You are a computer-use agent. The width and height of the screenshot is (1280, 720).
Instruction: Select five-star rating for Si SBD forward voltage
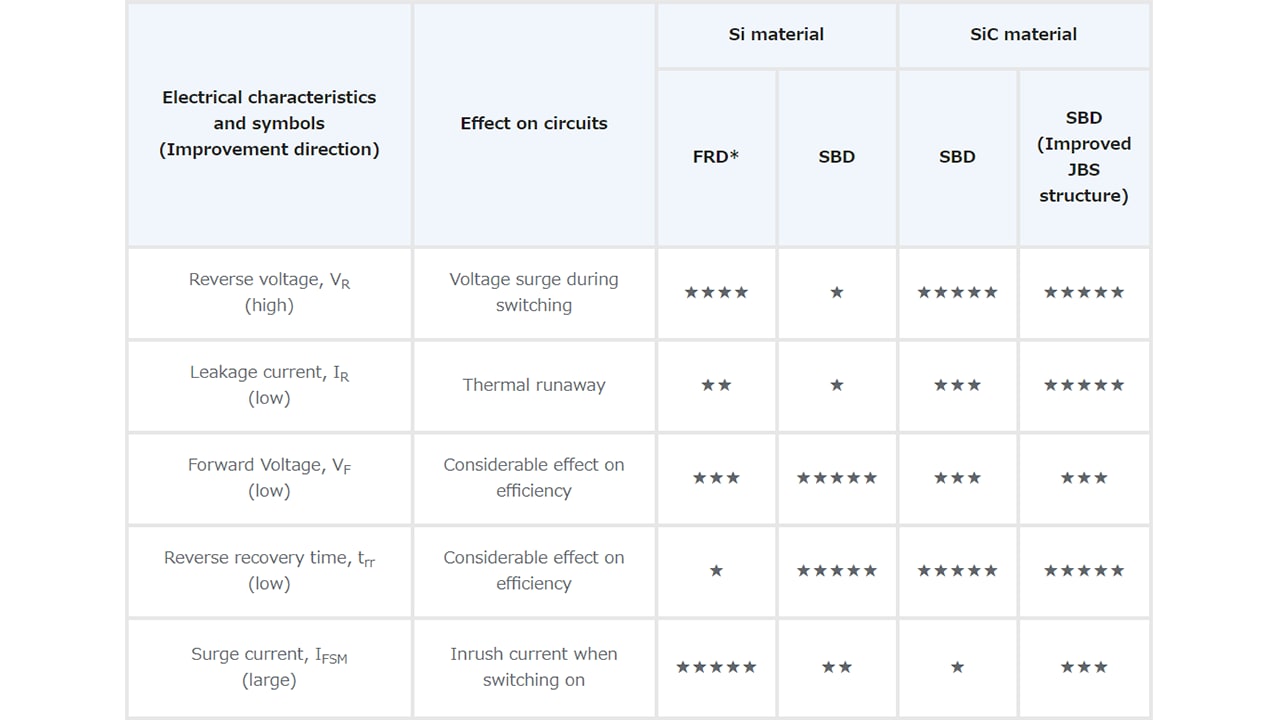837,478
